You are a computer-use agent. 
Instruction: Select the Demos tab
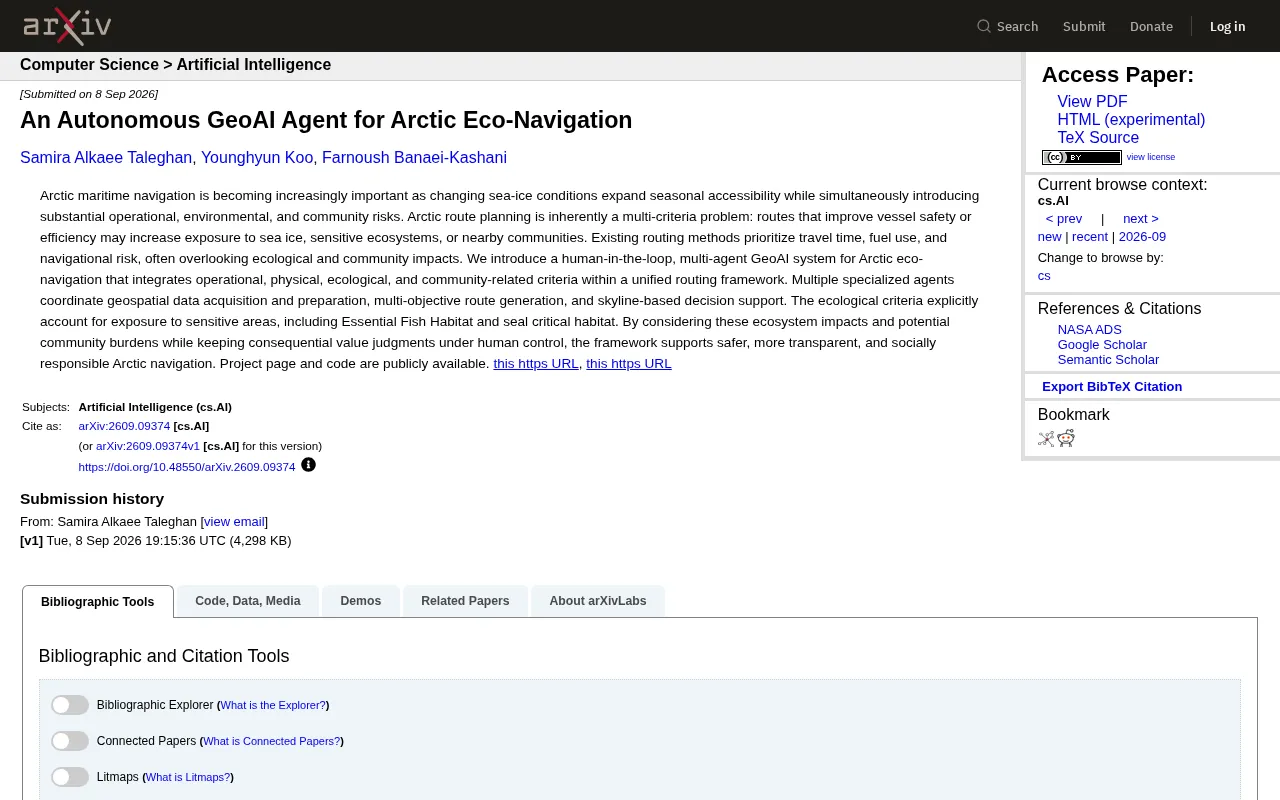pos(360,601)
